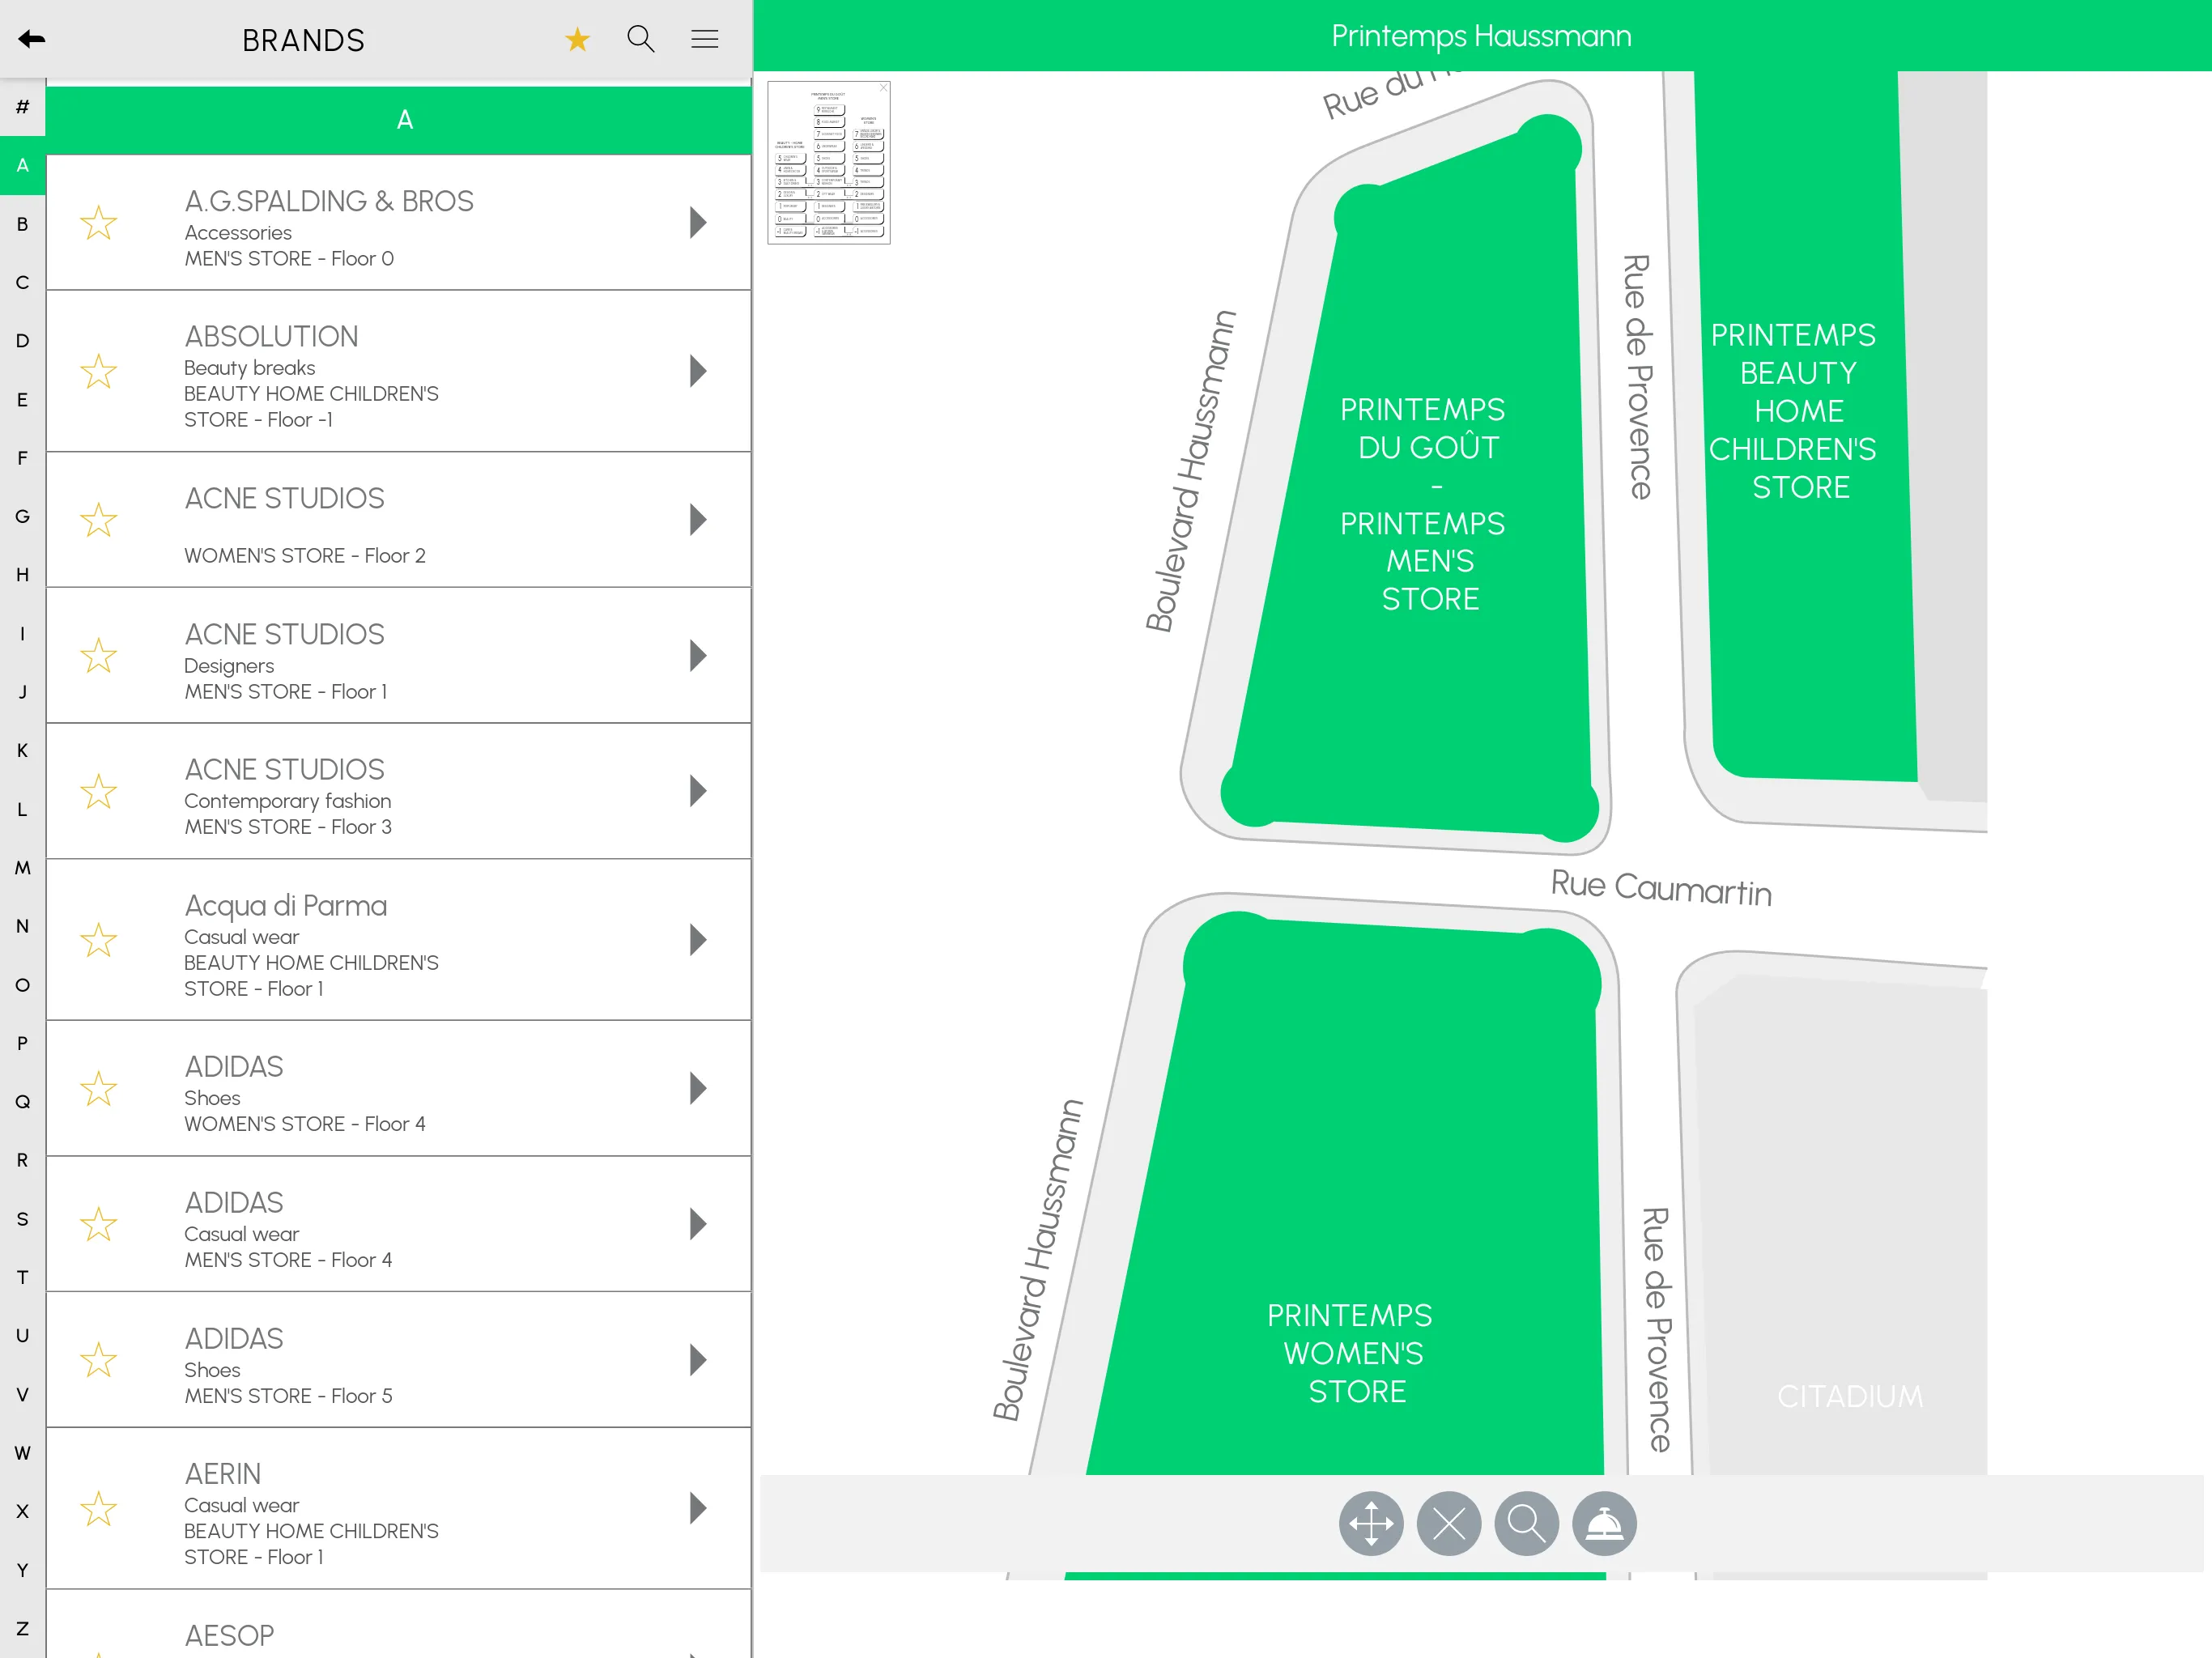Favorite ABSOLUTION with its star
Screen dimensions: 2212x1658
point(99,371)
